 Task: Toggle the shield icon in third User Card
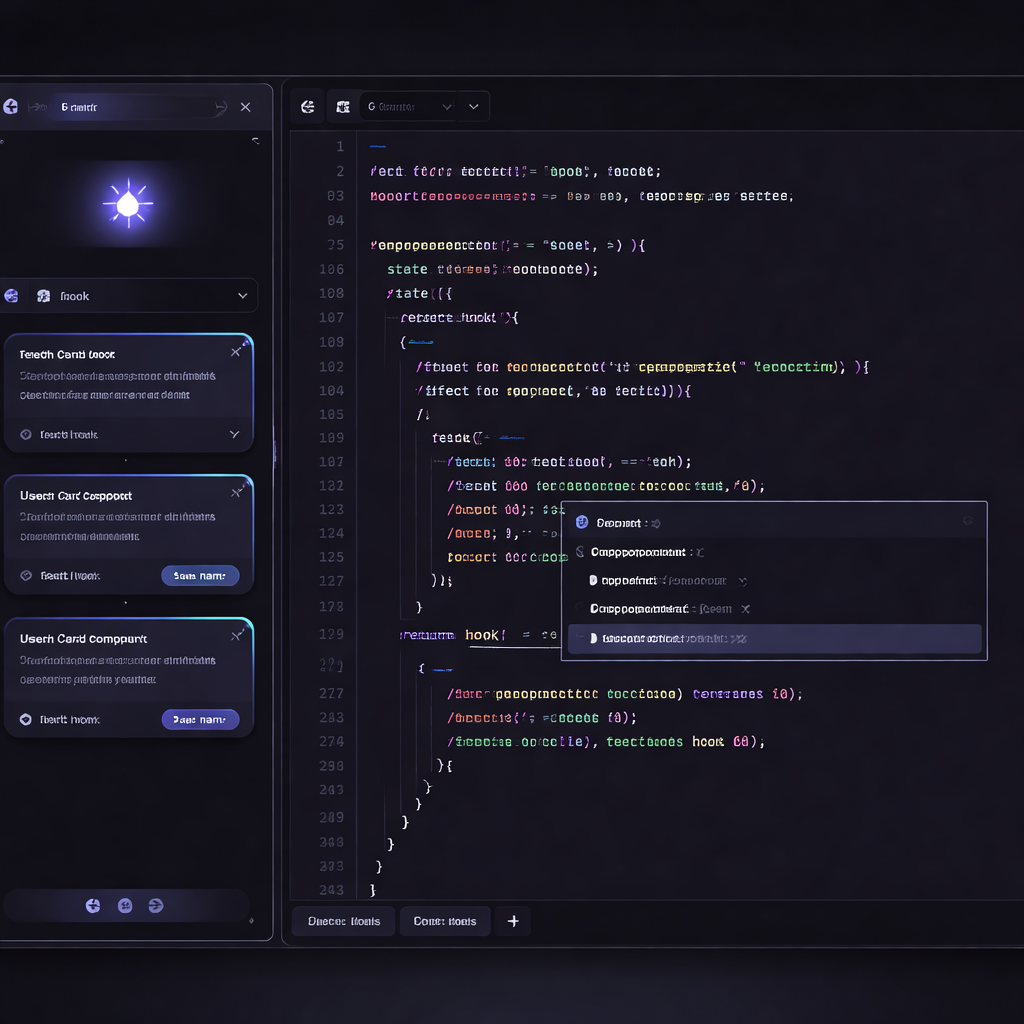(26, 719)
